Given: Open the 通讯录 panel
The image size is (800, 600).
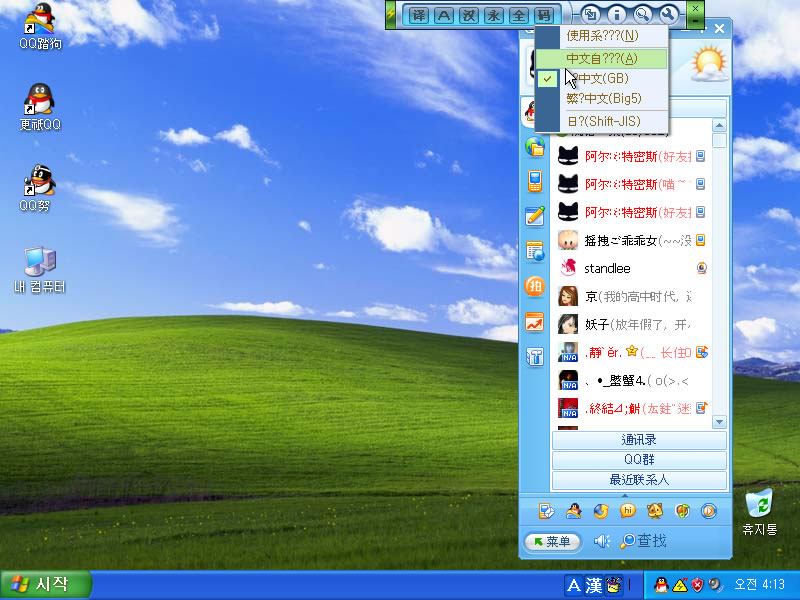Looking at the screenshot, I should pyautogui.click(x=639, y=440).
